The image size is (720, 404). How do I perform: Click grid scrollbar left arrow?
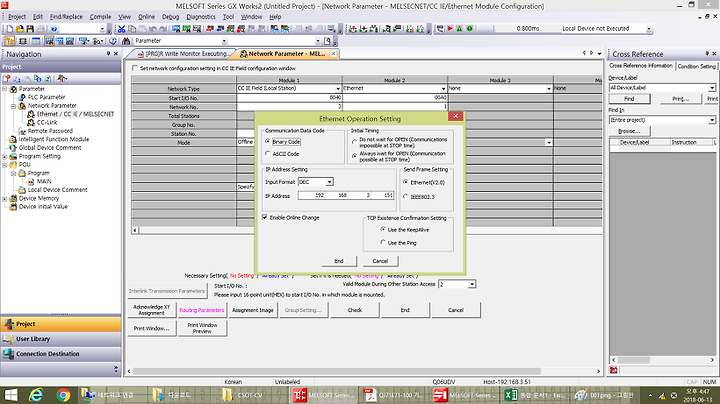(135, 230)
